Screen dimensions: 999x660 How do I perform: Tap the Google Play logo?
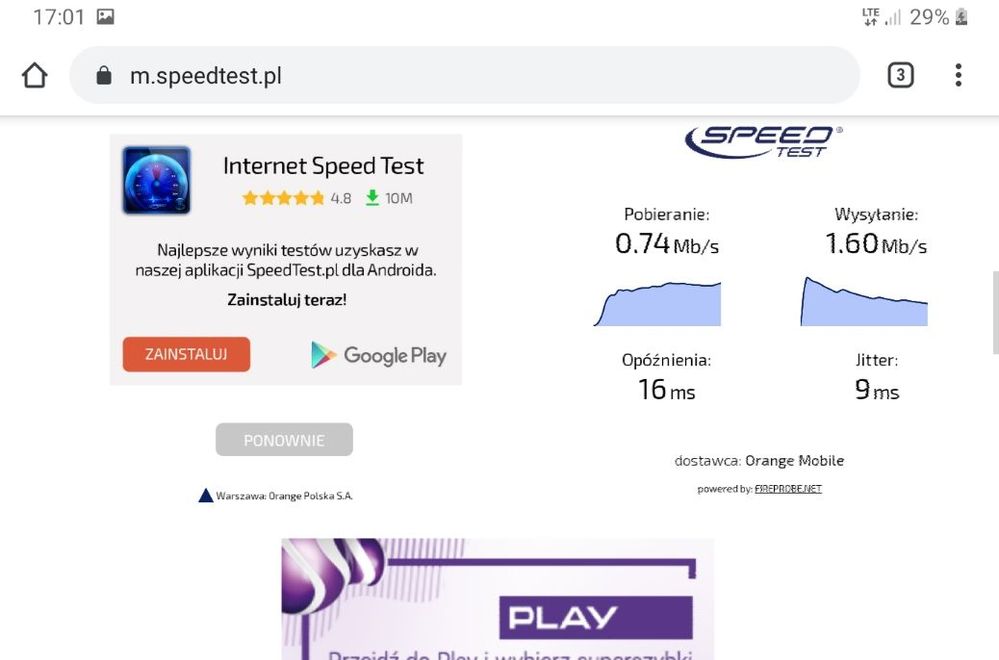point(378,355)
